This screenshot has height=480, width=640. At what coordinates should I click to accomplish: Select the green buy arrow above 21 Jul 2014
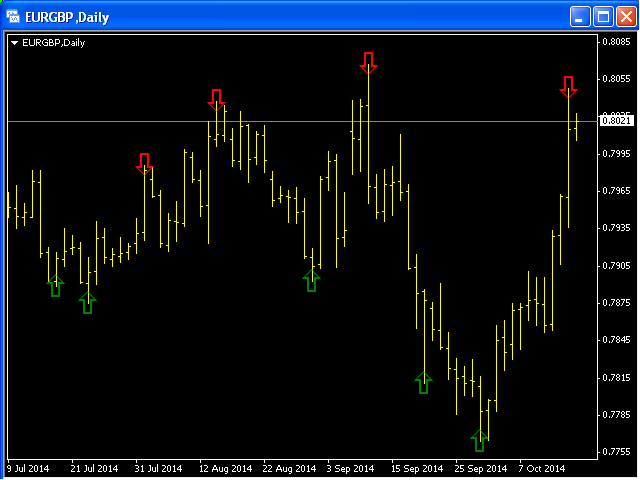click(x=87, y=303)
